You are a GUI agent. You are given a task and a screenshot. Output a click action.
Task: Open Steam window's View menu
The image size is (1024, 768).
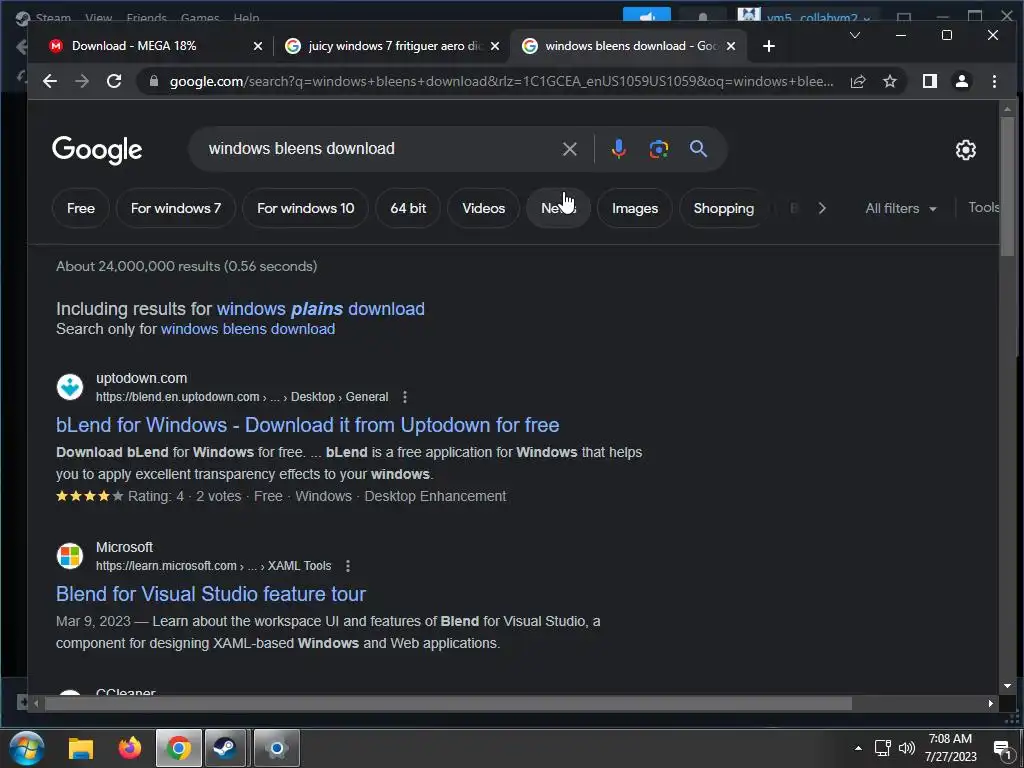pyautogui.click(x=98, y=18)
